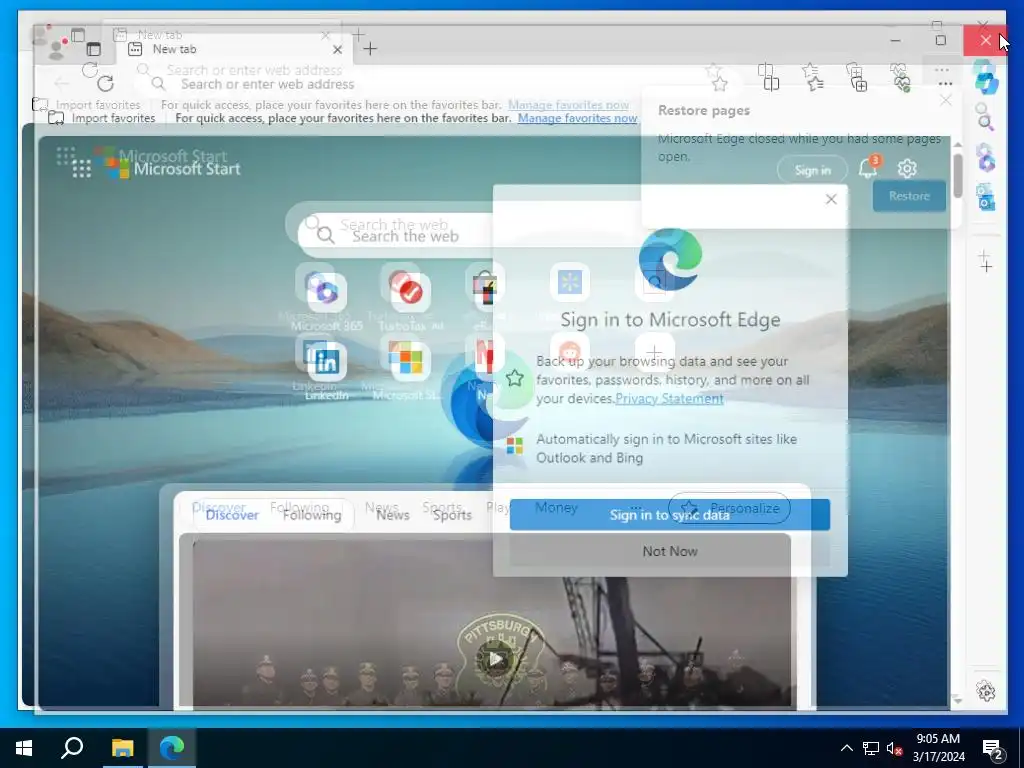Customize sidebar with plus icon
The image size is (1024, 768).
tap(986, 266)
